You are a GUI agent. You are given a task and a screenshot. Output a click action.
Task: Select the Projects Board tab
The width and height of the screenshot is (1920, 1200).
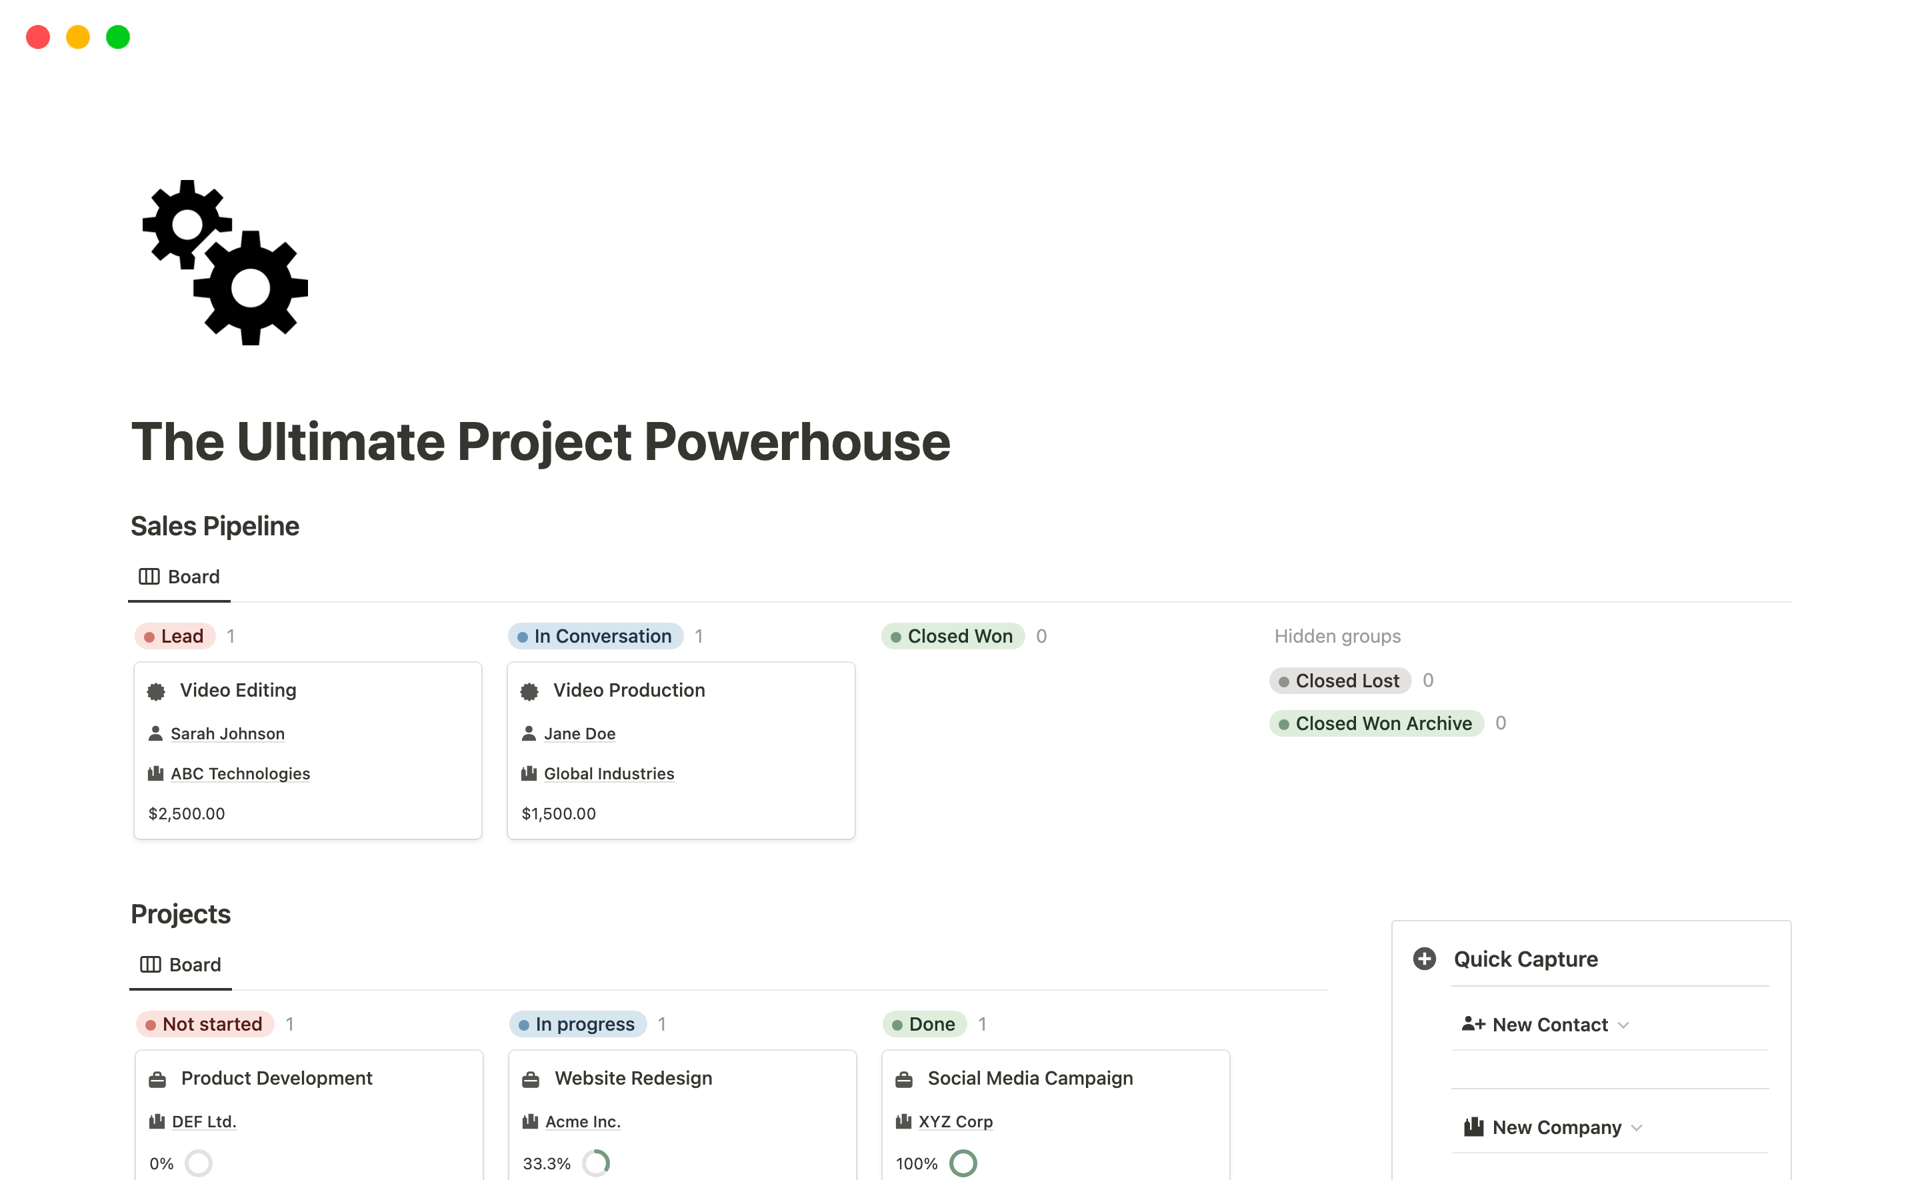pos(181,965)
